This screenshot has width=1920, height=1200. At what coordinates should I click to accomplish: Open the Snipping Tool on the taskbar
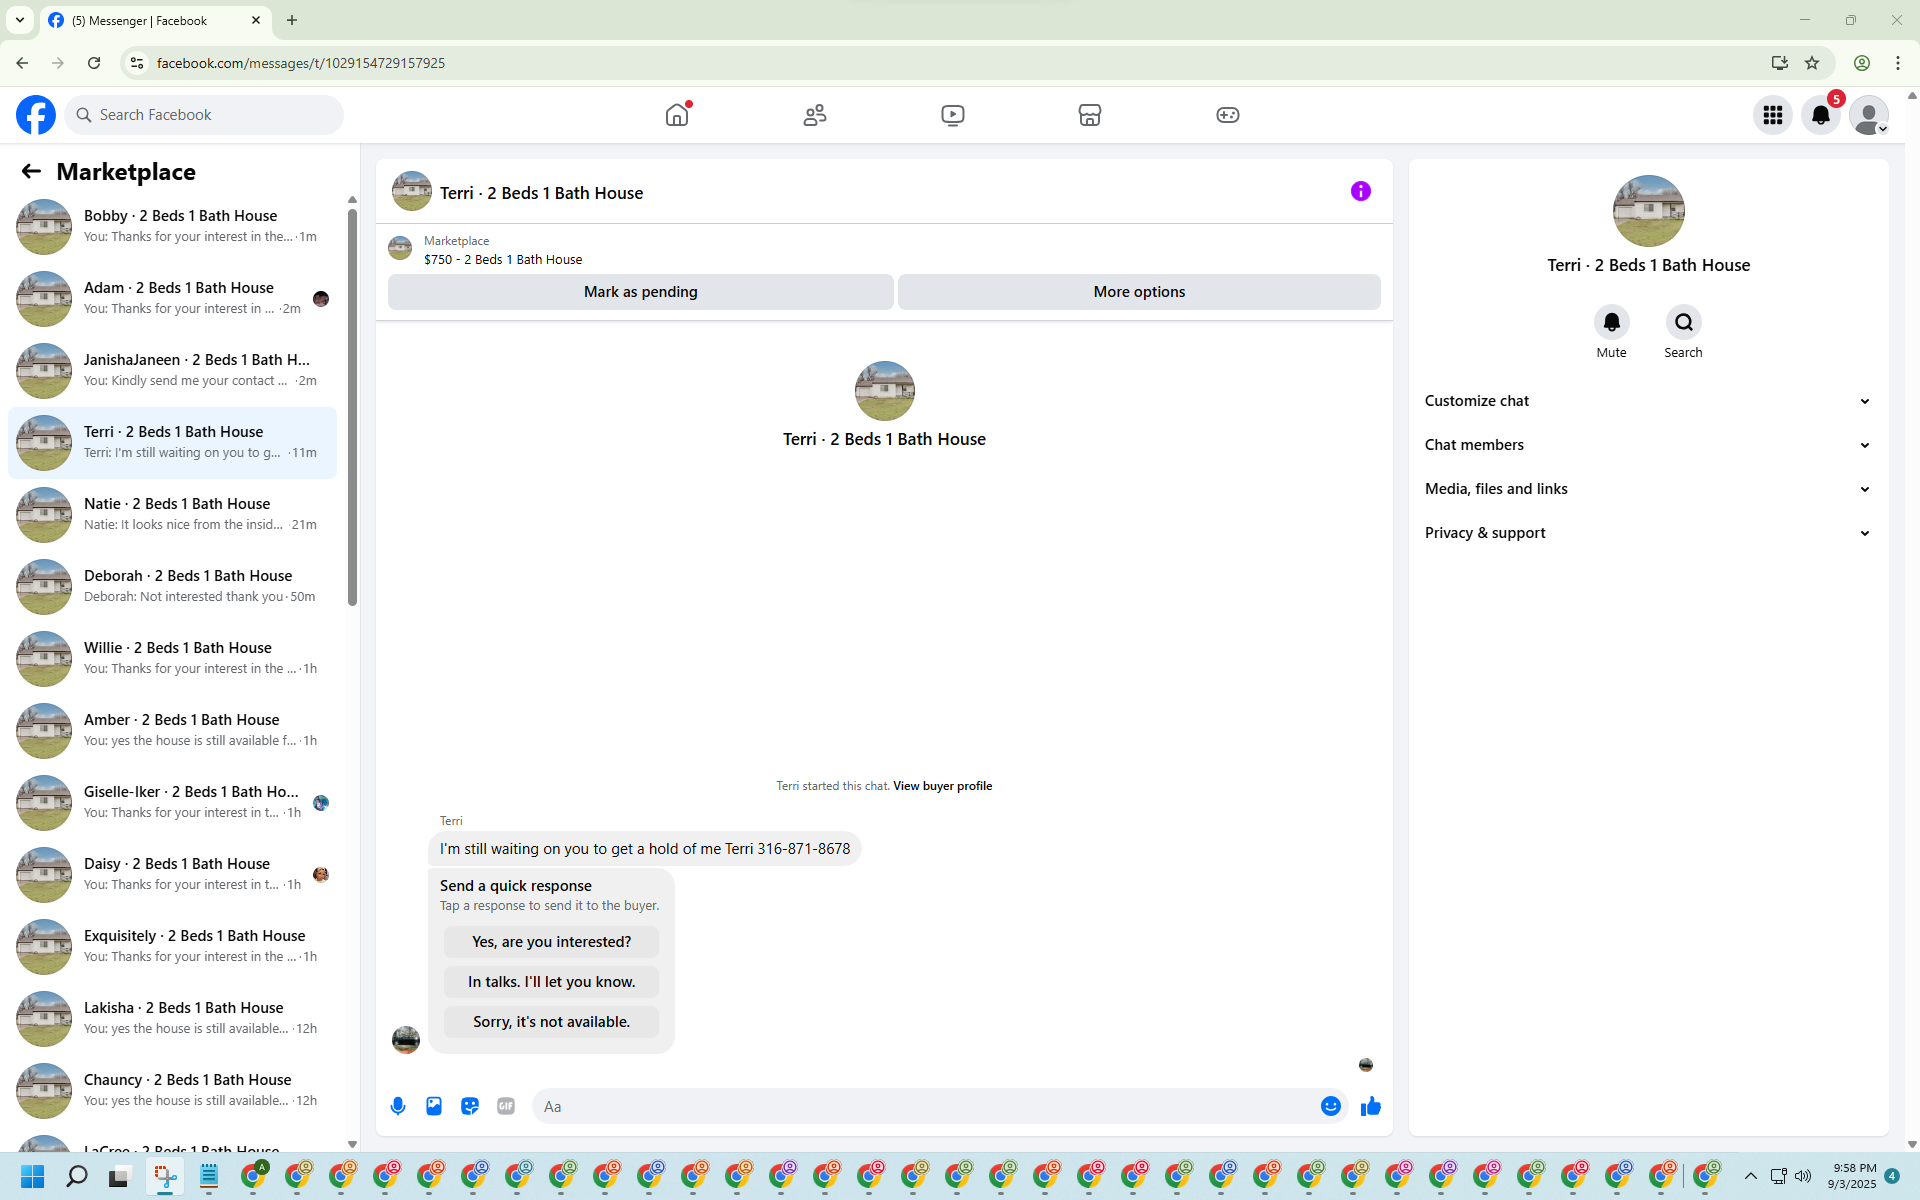tap(165, 1176)
